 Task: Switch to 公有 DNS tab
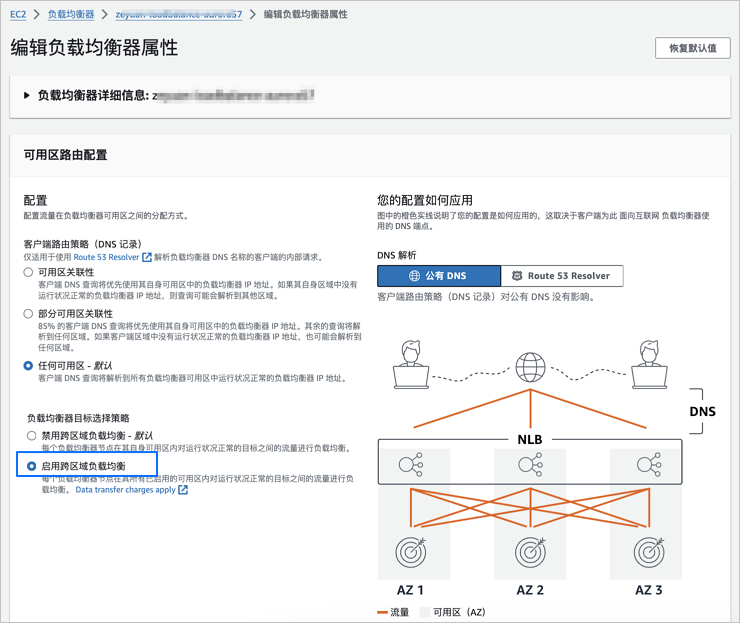point(439,276)
